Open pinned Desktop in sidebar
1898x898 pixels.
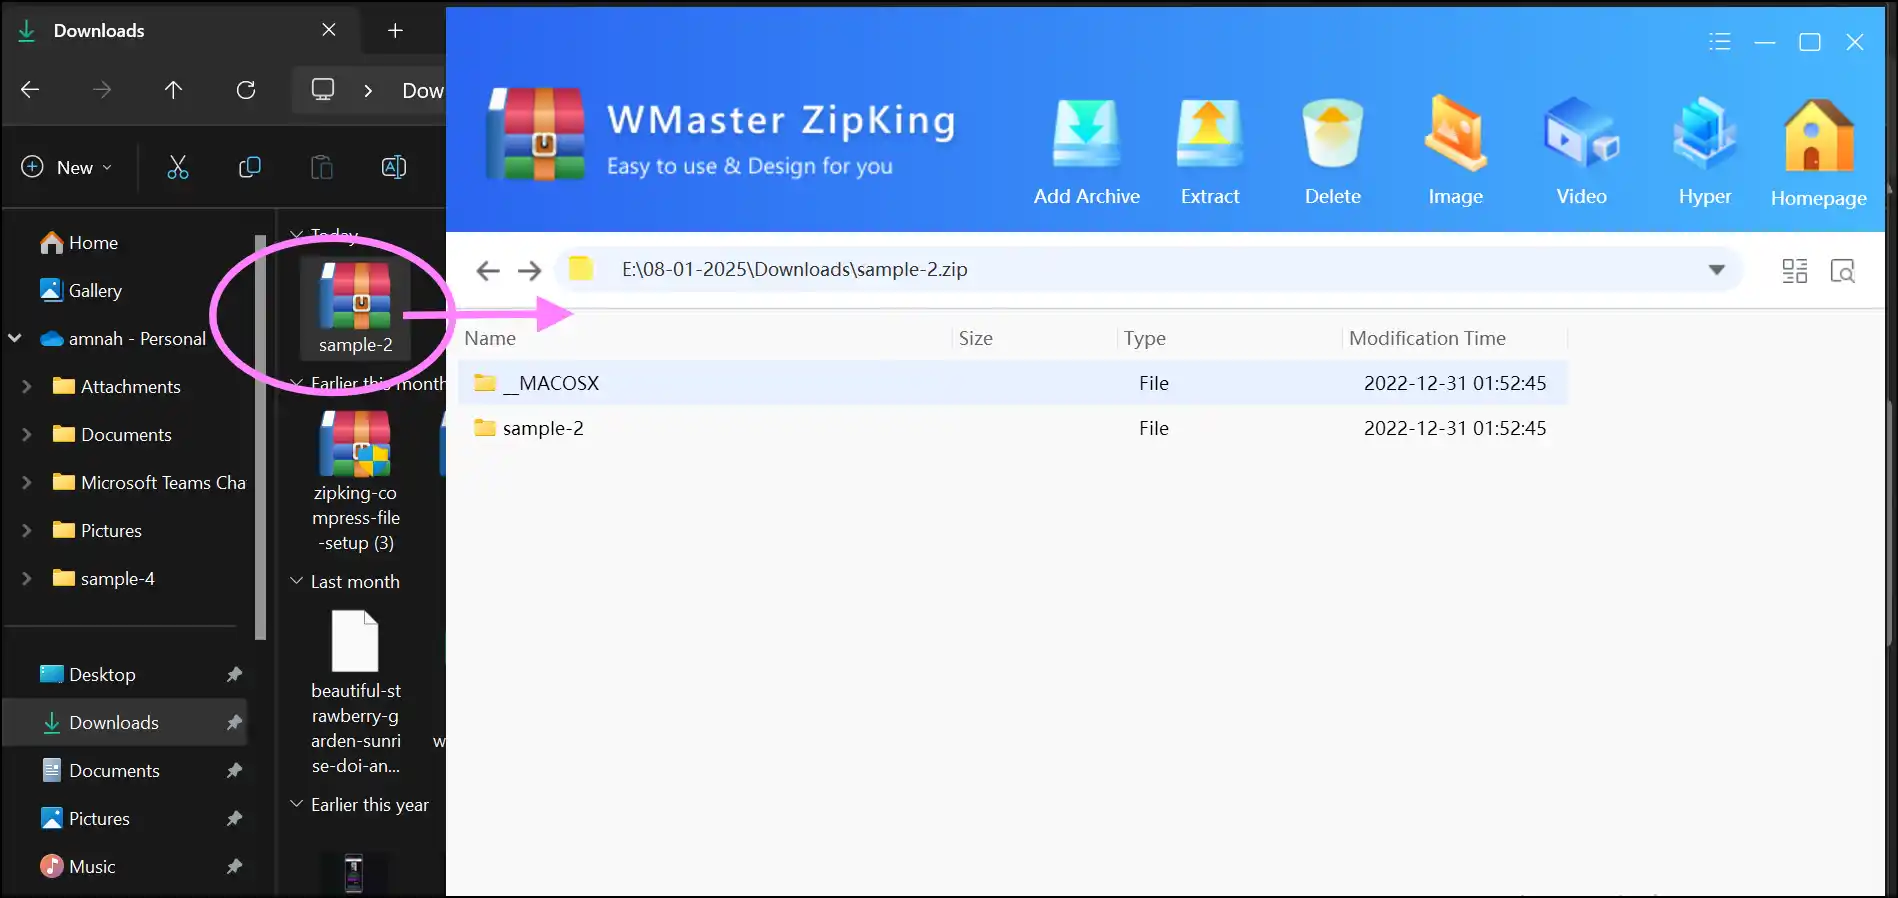[126, 675]
